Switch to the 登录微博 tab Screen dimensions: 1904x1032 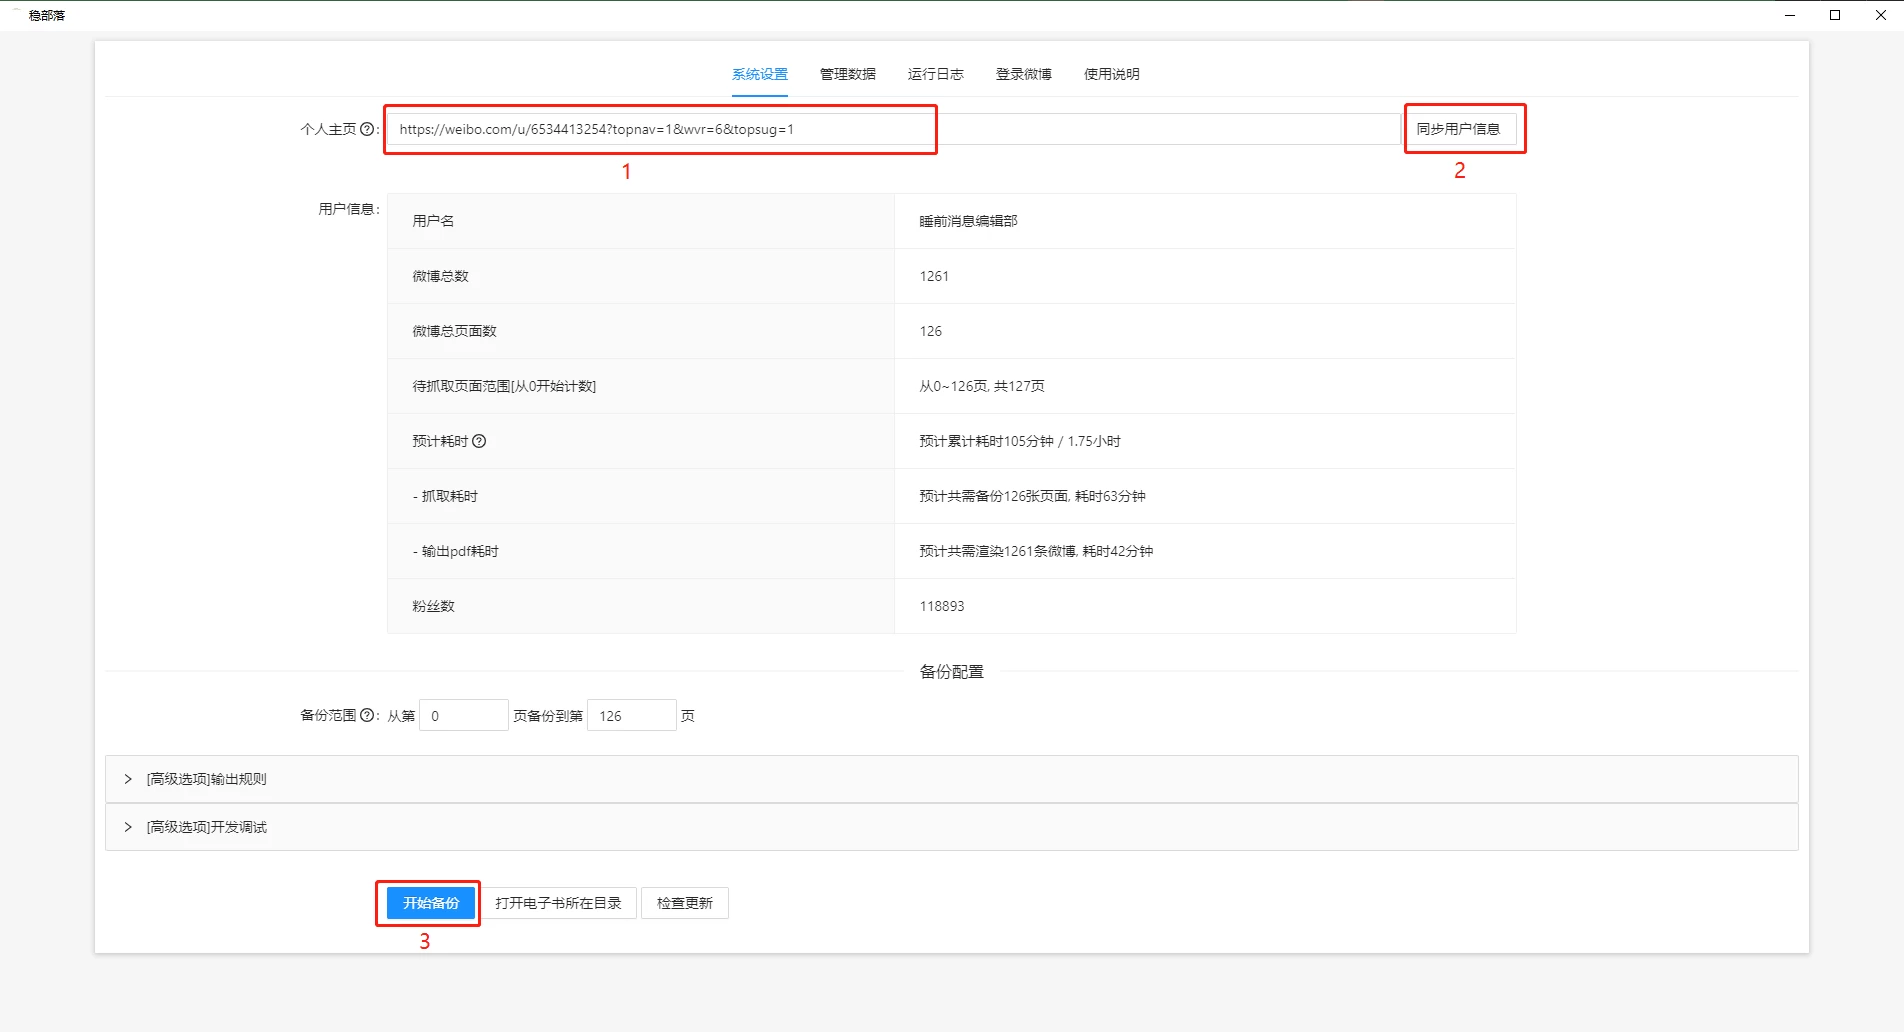(x=1023, y=73)
